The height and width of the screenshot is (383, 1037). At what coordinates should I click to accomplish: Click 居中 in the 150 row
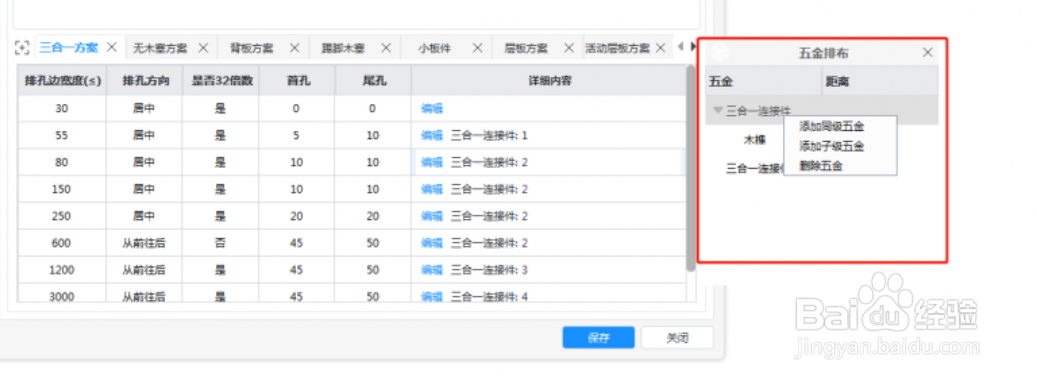coord(144,189)
